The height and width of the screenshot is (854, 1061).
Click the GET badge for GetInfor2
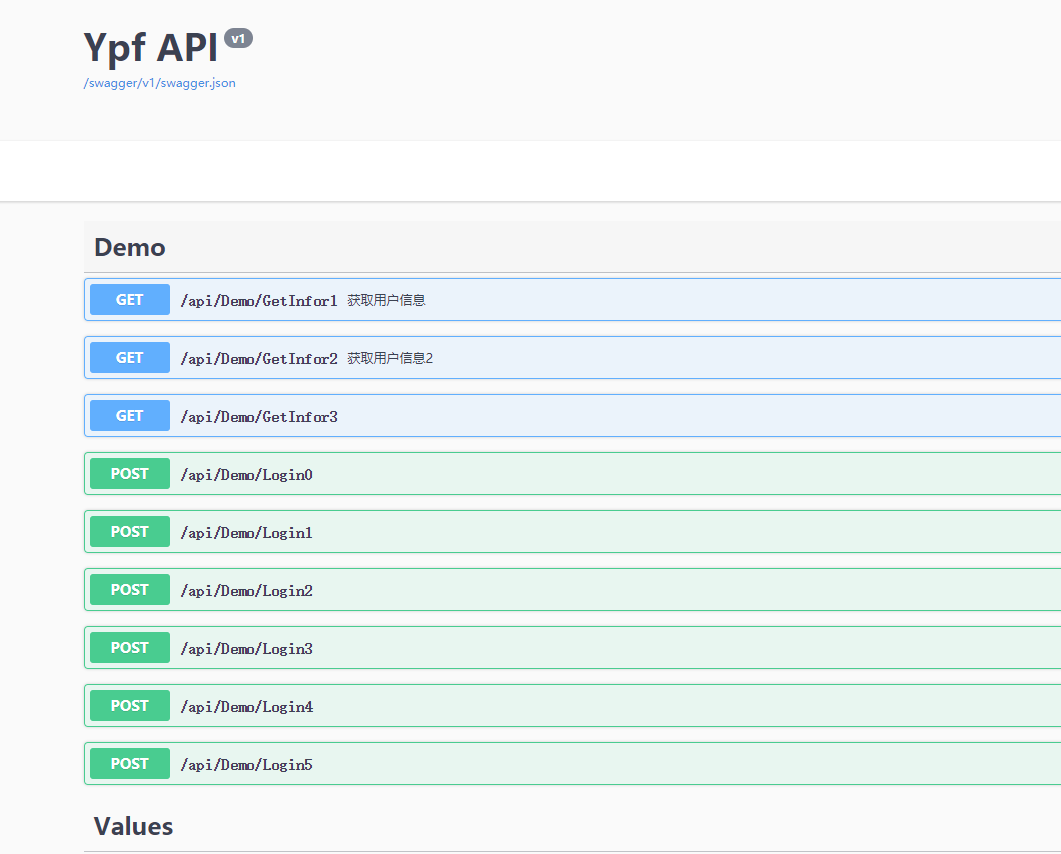tap(130, 358)
